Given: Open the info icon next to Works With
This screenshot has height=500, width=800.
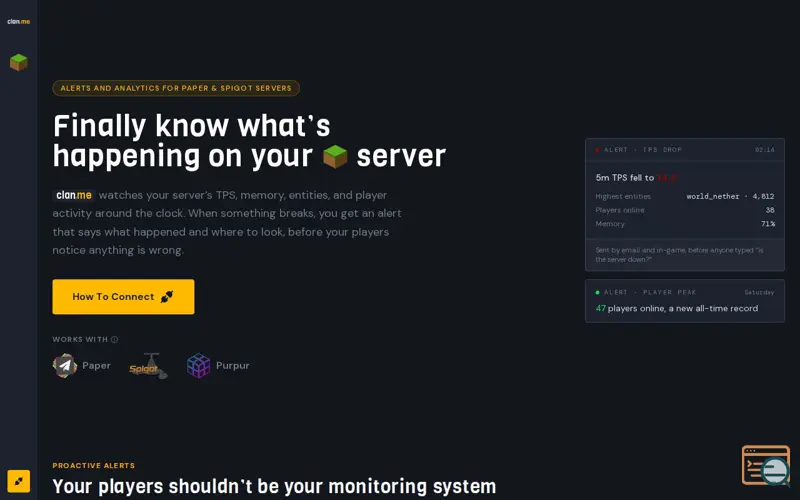Looking at the screenshot, I should coord(114,339).
